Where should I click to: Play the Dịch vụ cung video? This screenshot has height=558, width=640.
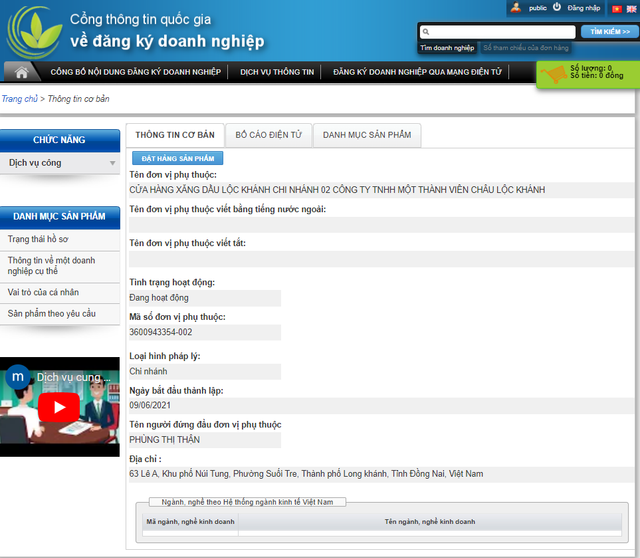coord(59,406)
